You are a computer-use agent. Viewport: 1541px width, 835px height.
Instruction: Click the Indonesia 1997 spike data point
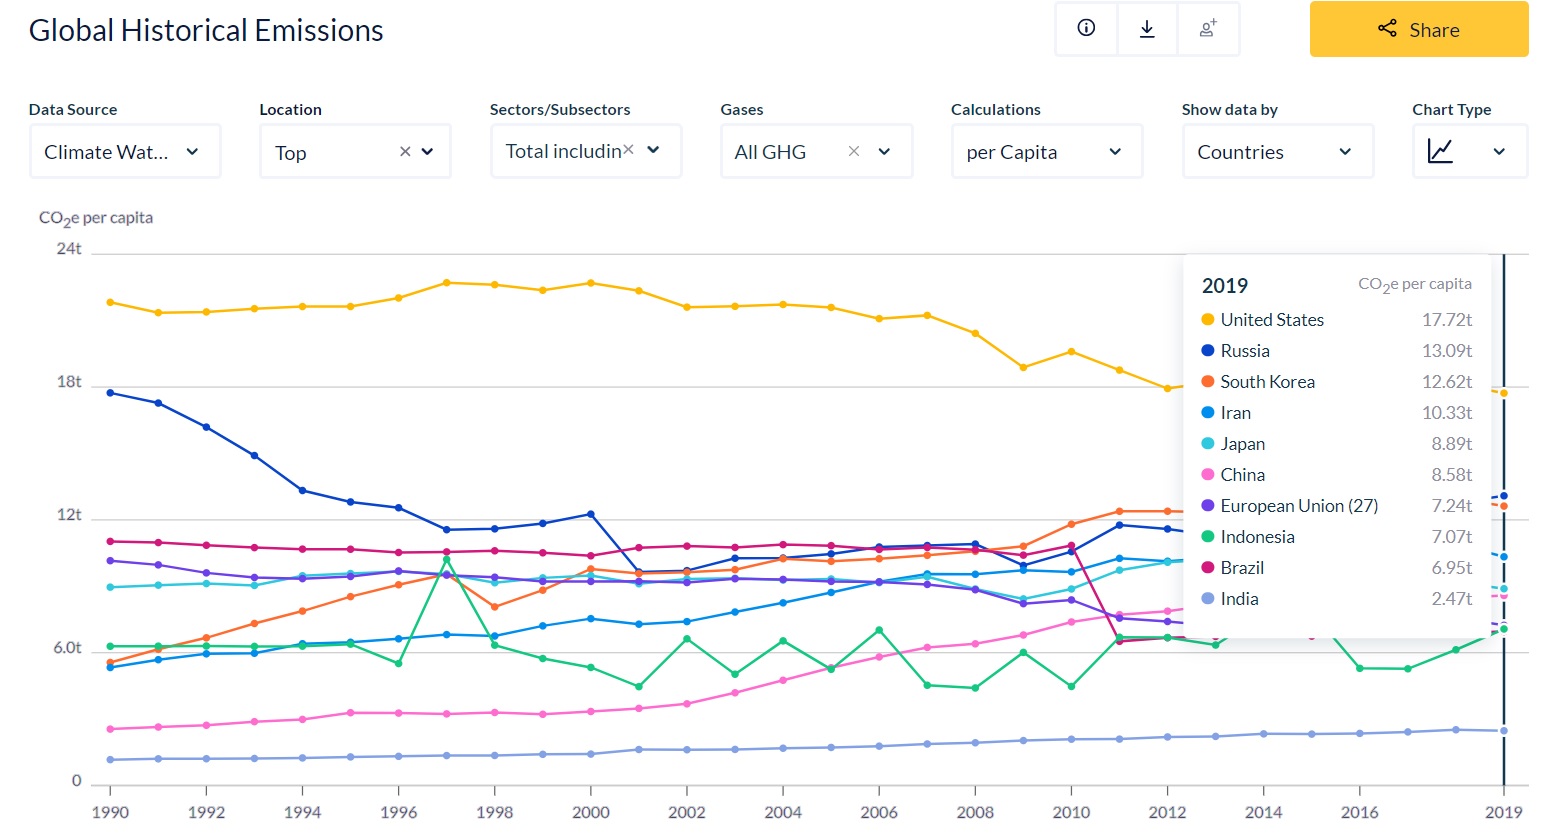pos(447,560)
